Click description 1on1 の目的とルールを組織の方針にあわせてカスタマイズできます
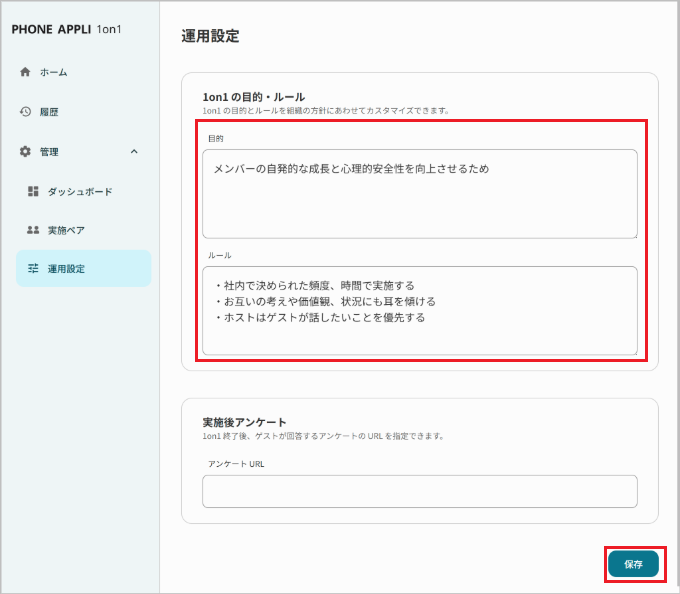680x594 pixels. click(x=326, y=111)
